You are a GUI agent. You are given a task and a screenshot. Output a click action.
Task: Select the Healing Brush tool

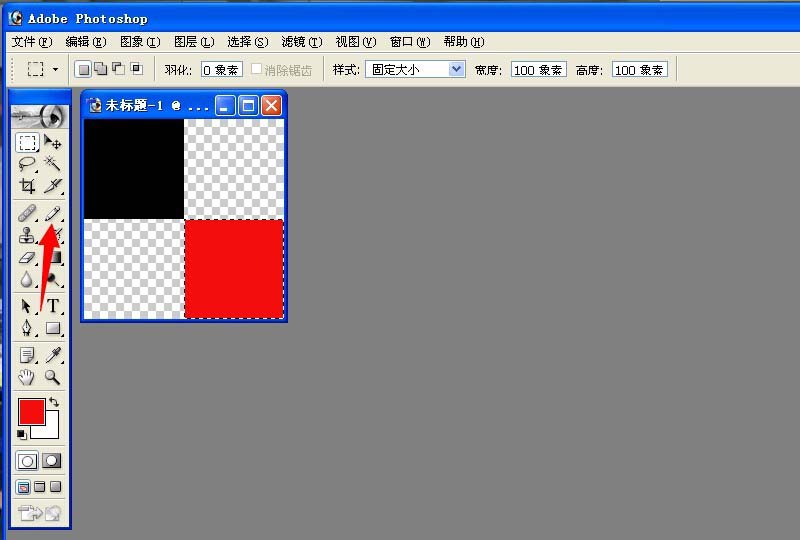click(27, 213)
